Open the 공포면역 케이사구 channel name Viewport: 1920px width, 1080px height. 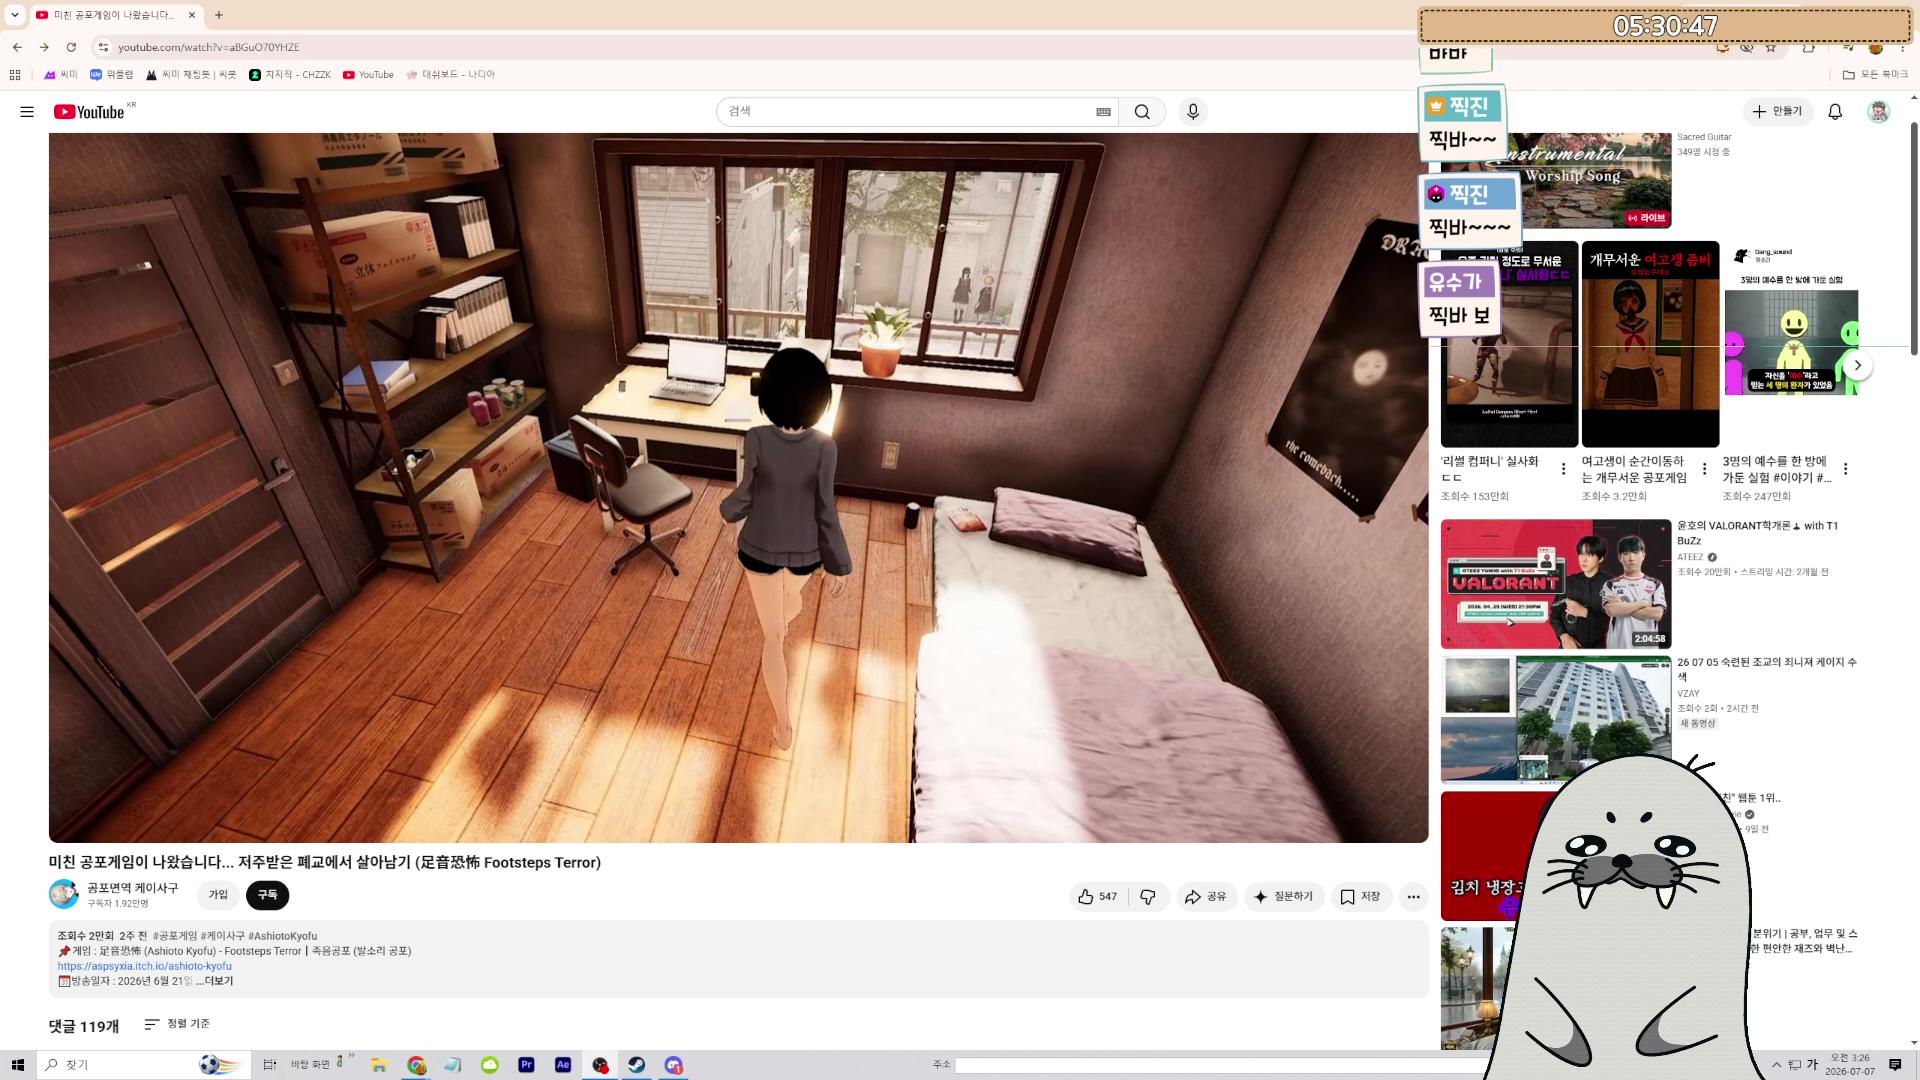click(x=133, y=888)
